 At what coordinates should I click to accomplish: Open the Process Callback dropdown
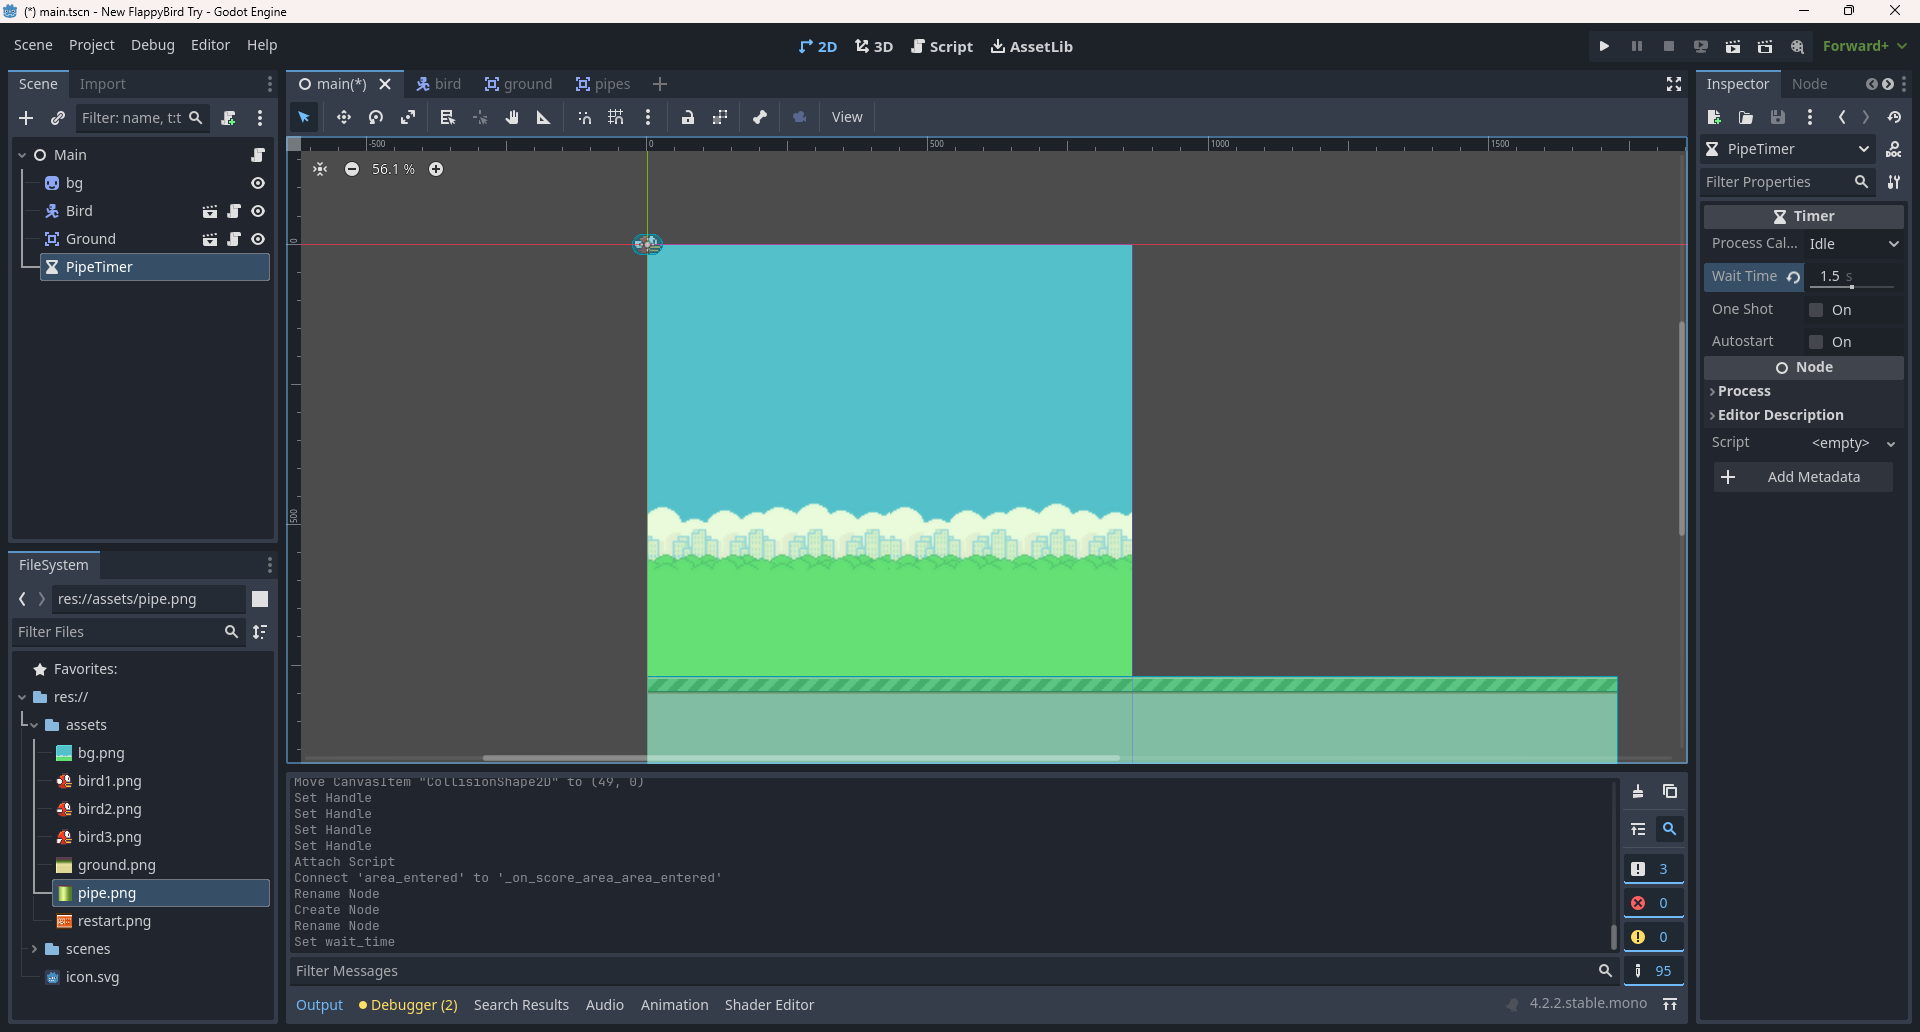tap(1853, 244)
